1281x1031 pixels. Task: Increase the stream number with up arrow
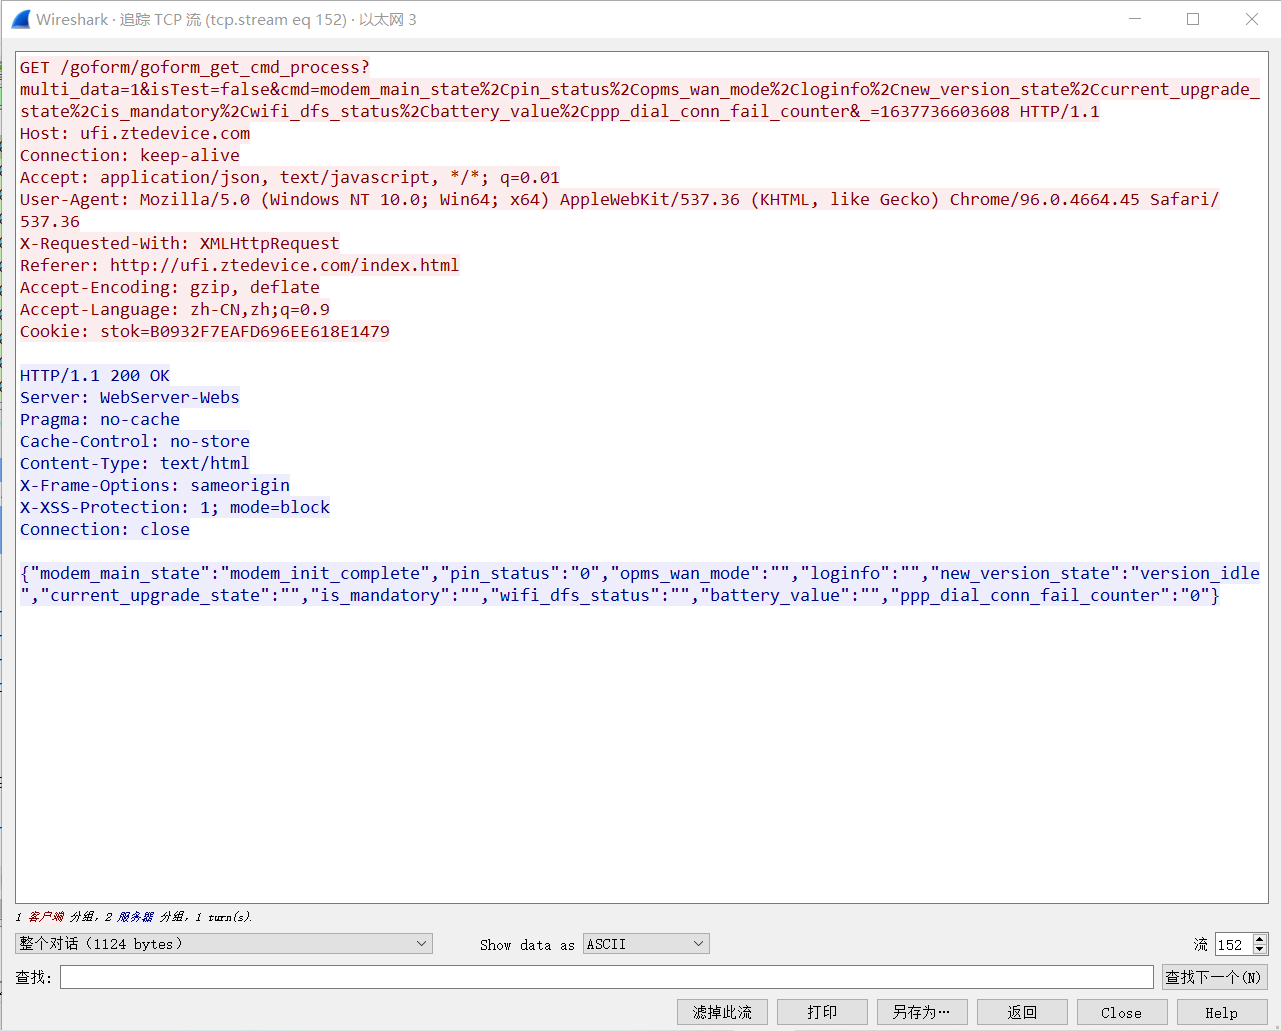1260,939
